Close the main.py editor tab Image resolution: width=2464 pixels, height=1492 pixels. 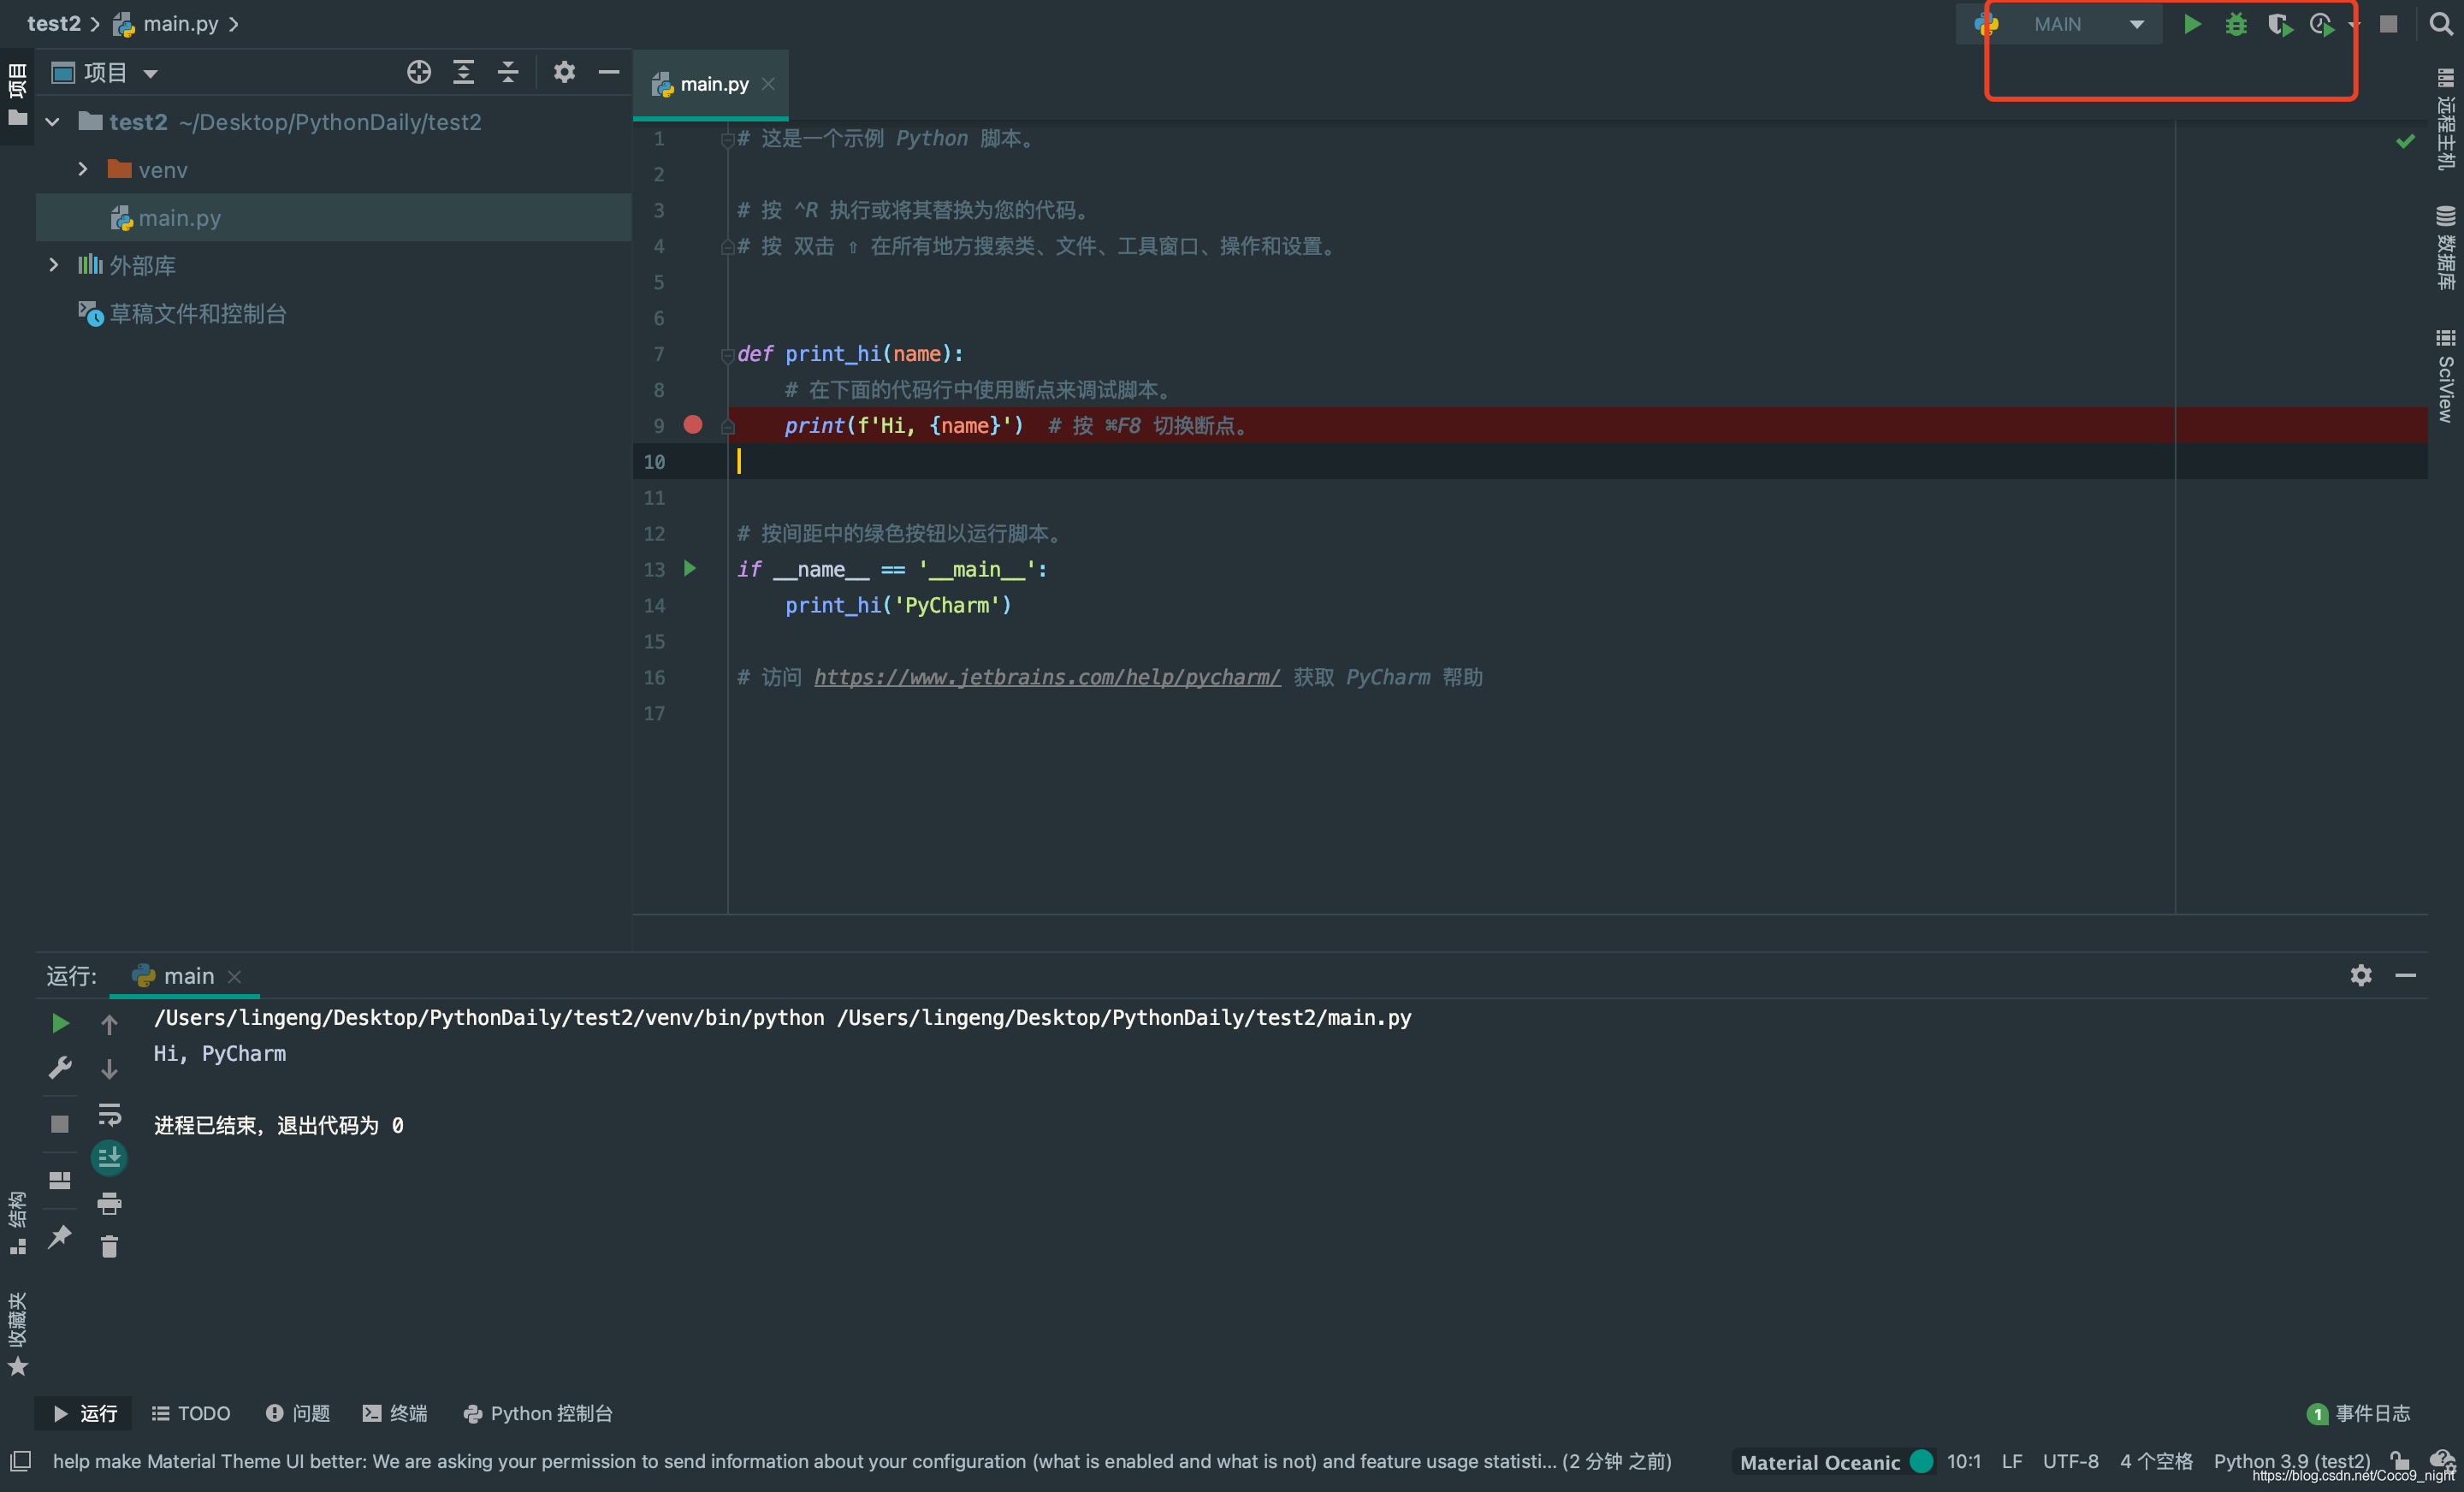[x=768, y=84]
